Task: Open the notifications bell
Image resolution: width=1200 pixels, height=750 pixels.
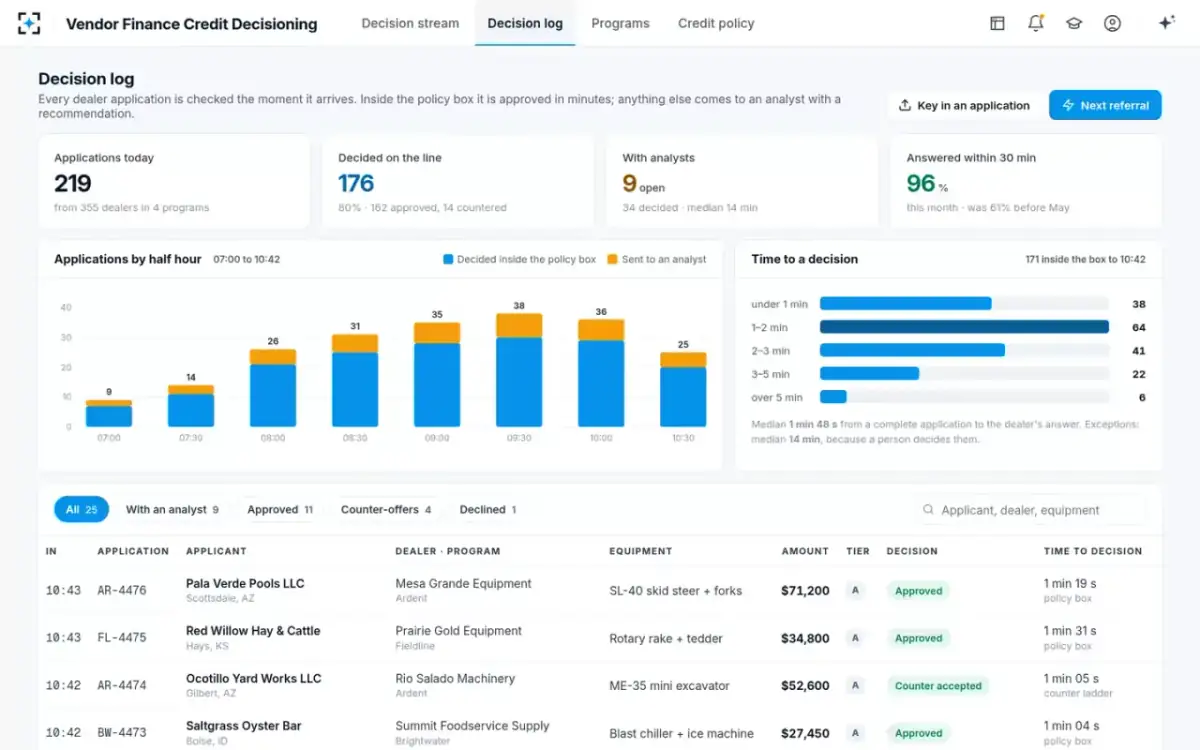Action: (x=1036, y=23)
